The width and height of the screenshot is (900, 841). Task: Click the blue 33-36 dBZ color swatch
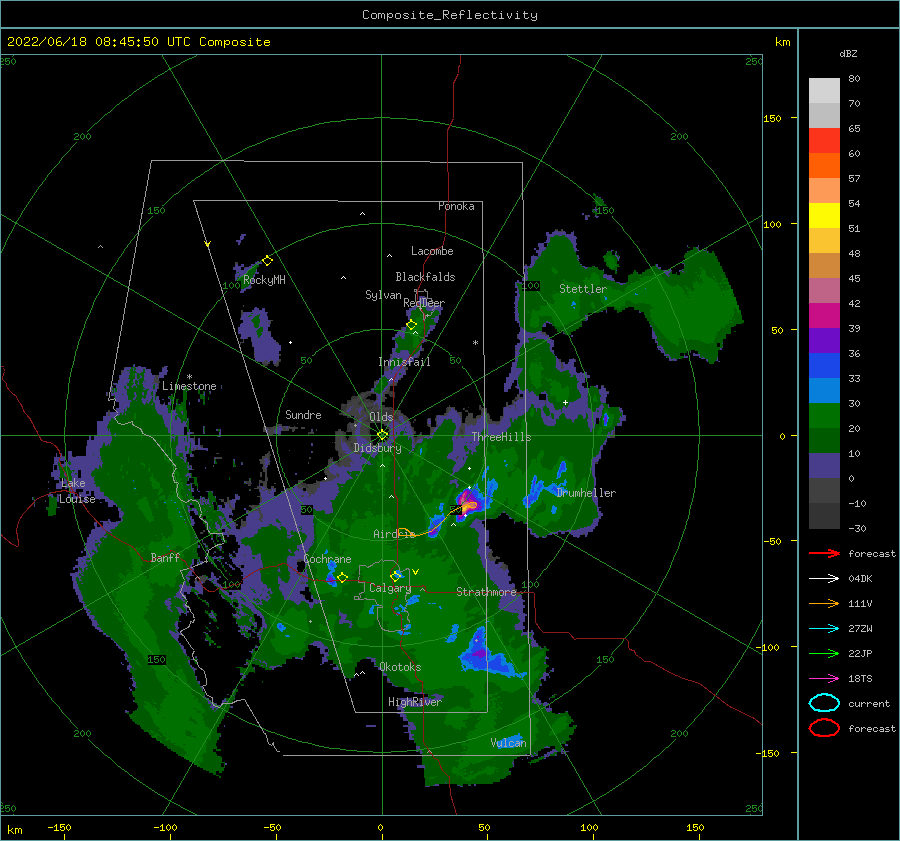824,366
